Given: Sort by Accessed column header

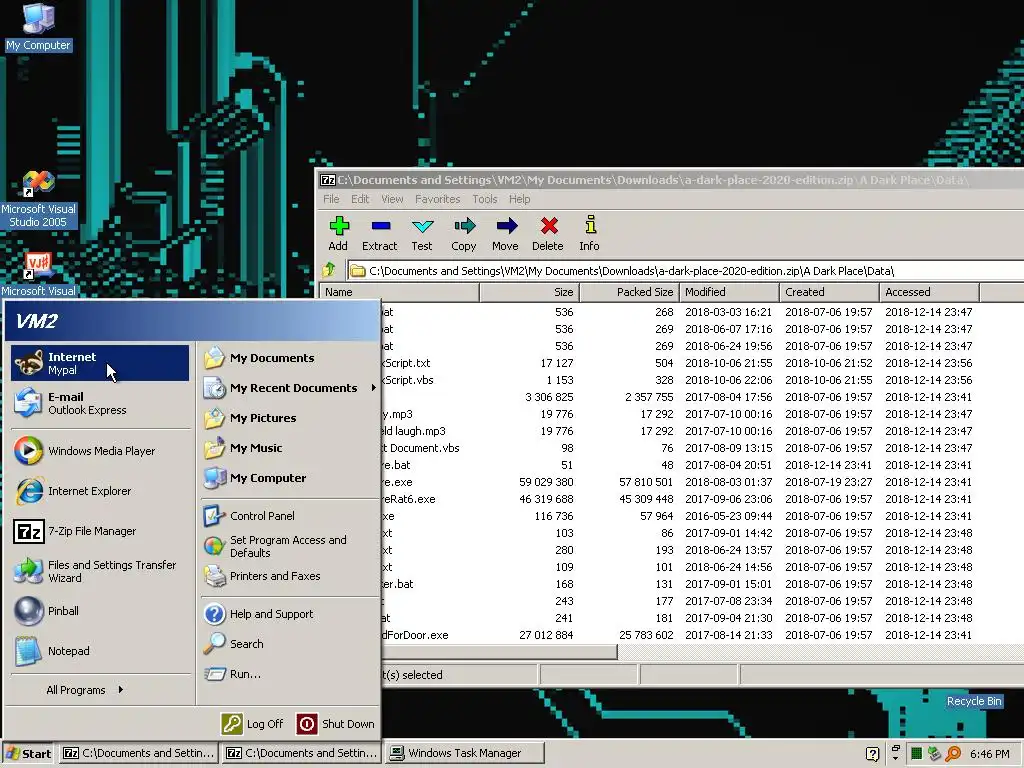Looking at the screenshot, I should (929, 293).
